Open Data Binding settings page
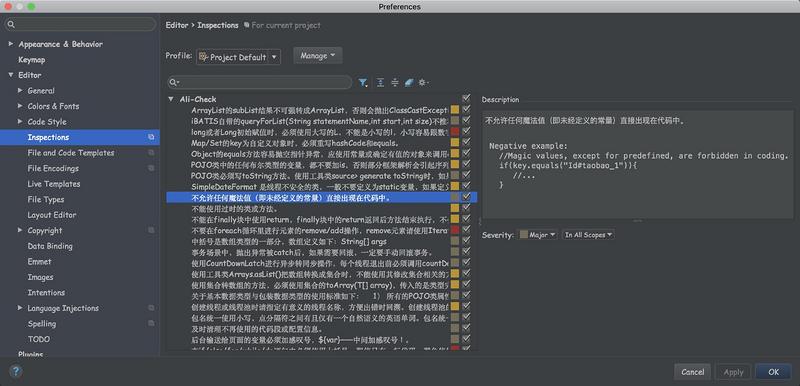 pyautogui.click(x=50, y=246)
